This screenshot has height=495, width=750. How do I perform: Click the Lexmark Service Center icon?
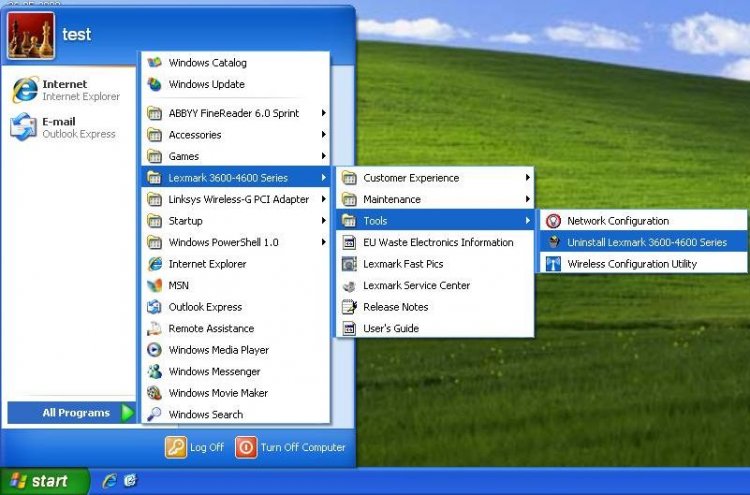click(349, 286)
